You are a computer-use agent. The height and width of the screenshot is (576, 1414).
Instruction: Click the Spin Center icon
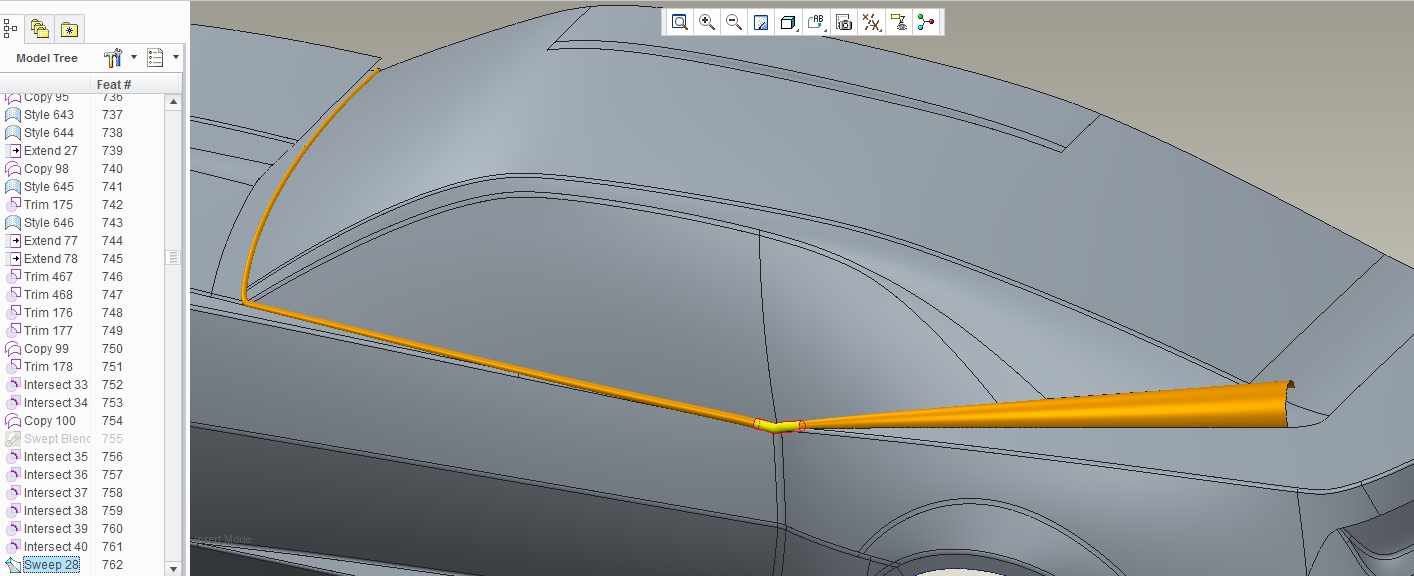point(926,22)
